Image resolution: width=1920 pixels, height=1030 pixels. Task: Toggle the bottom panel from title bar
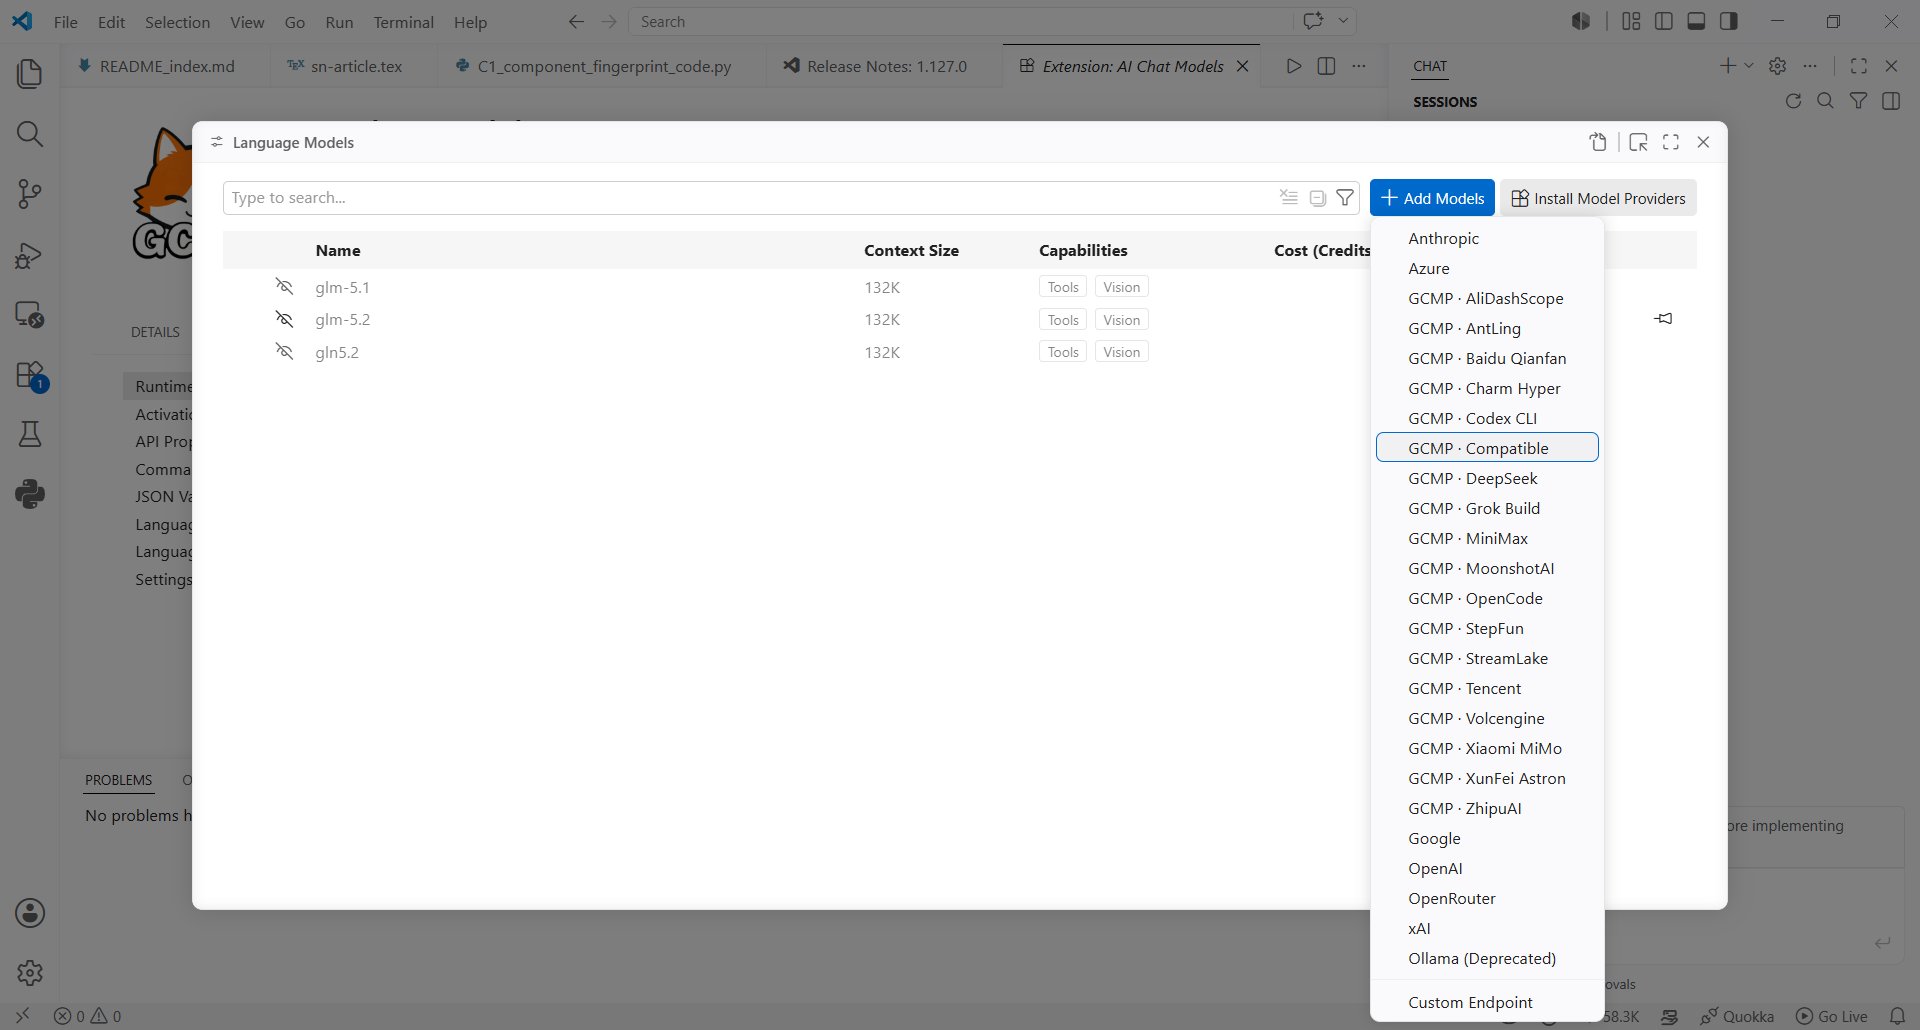coord(1696,21)
